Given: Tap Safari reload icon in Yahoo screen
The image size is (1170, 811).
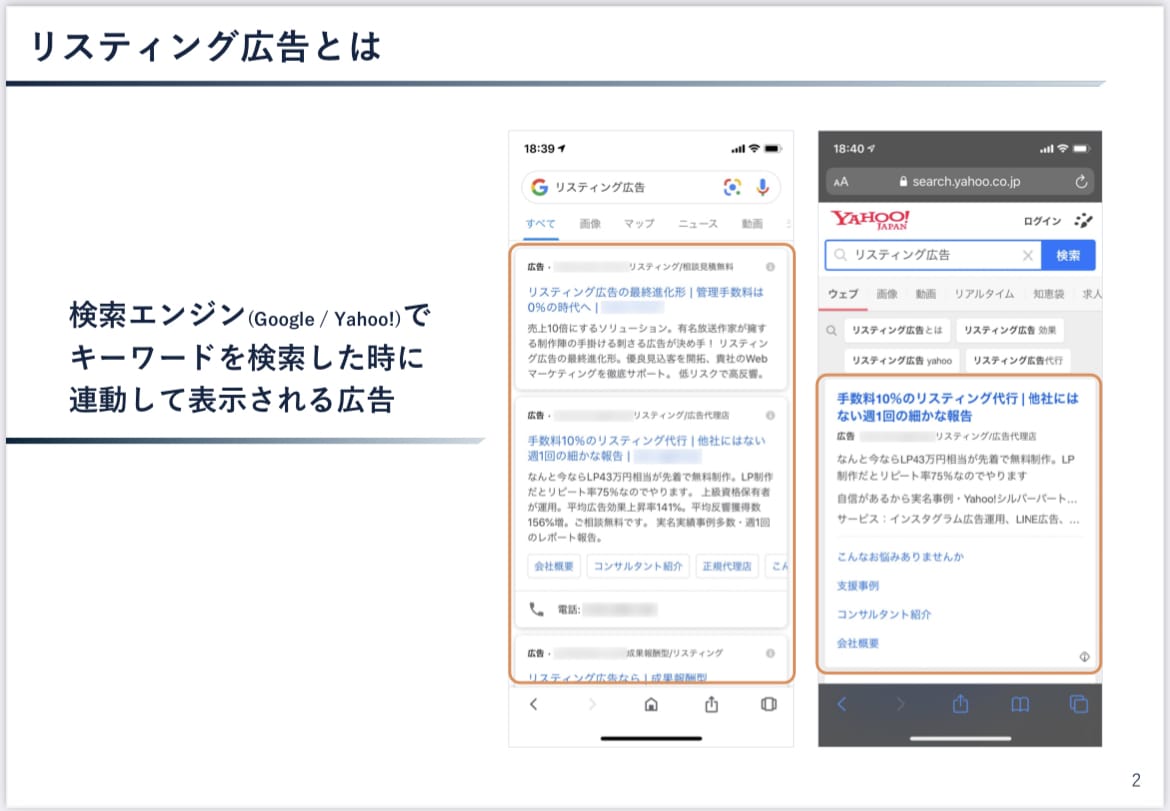Looking at the screenshot, I should (x=1080, y=181).
